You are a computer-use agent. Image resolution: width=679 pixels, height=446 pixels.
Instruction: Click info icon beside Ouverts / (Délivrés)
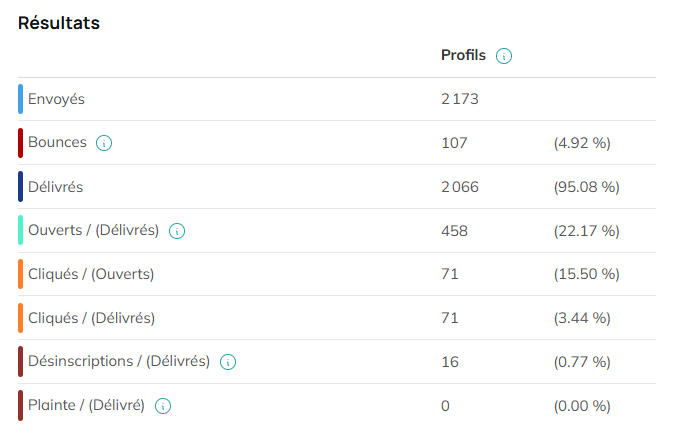177,231
